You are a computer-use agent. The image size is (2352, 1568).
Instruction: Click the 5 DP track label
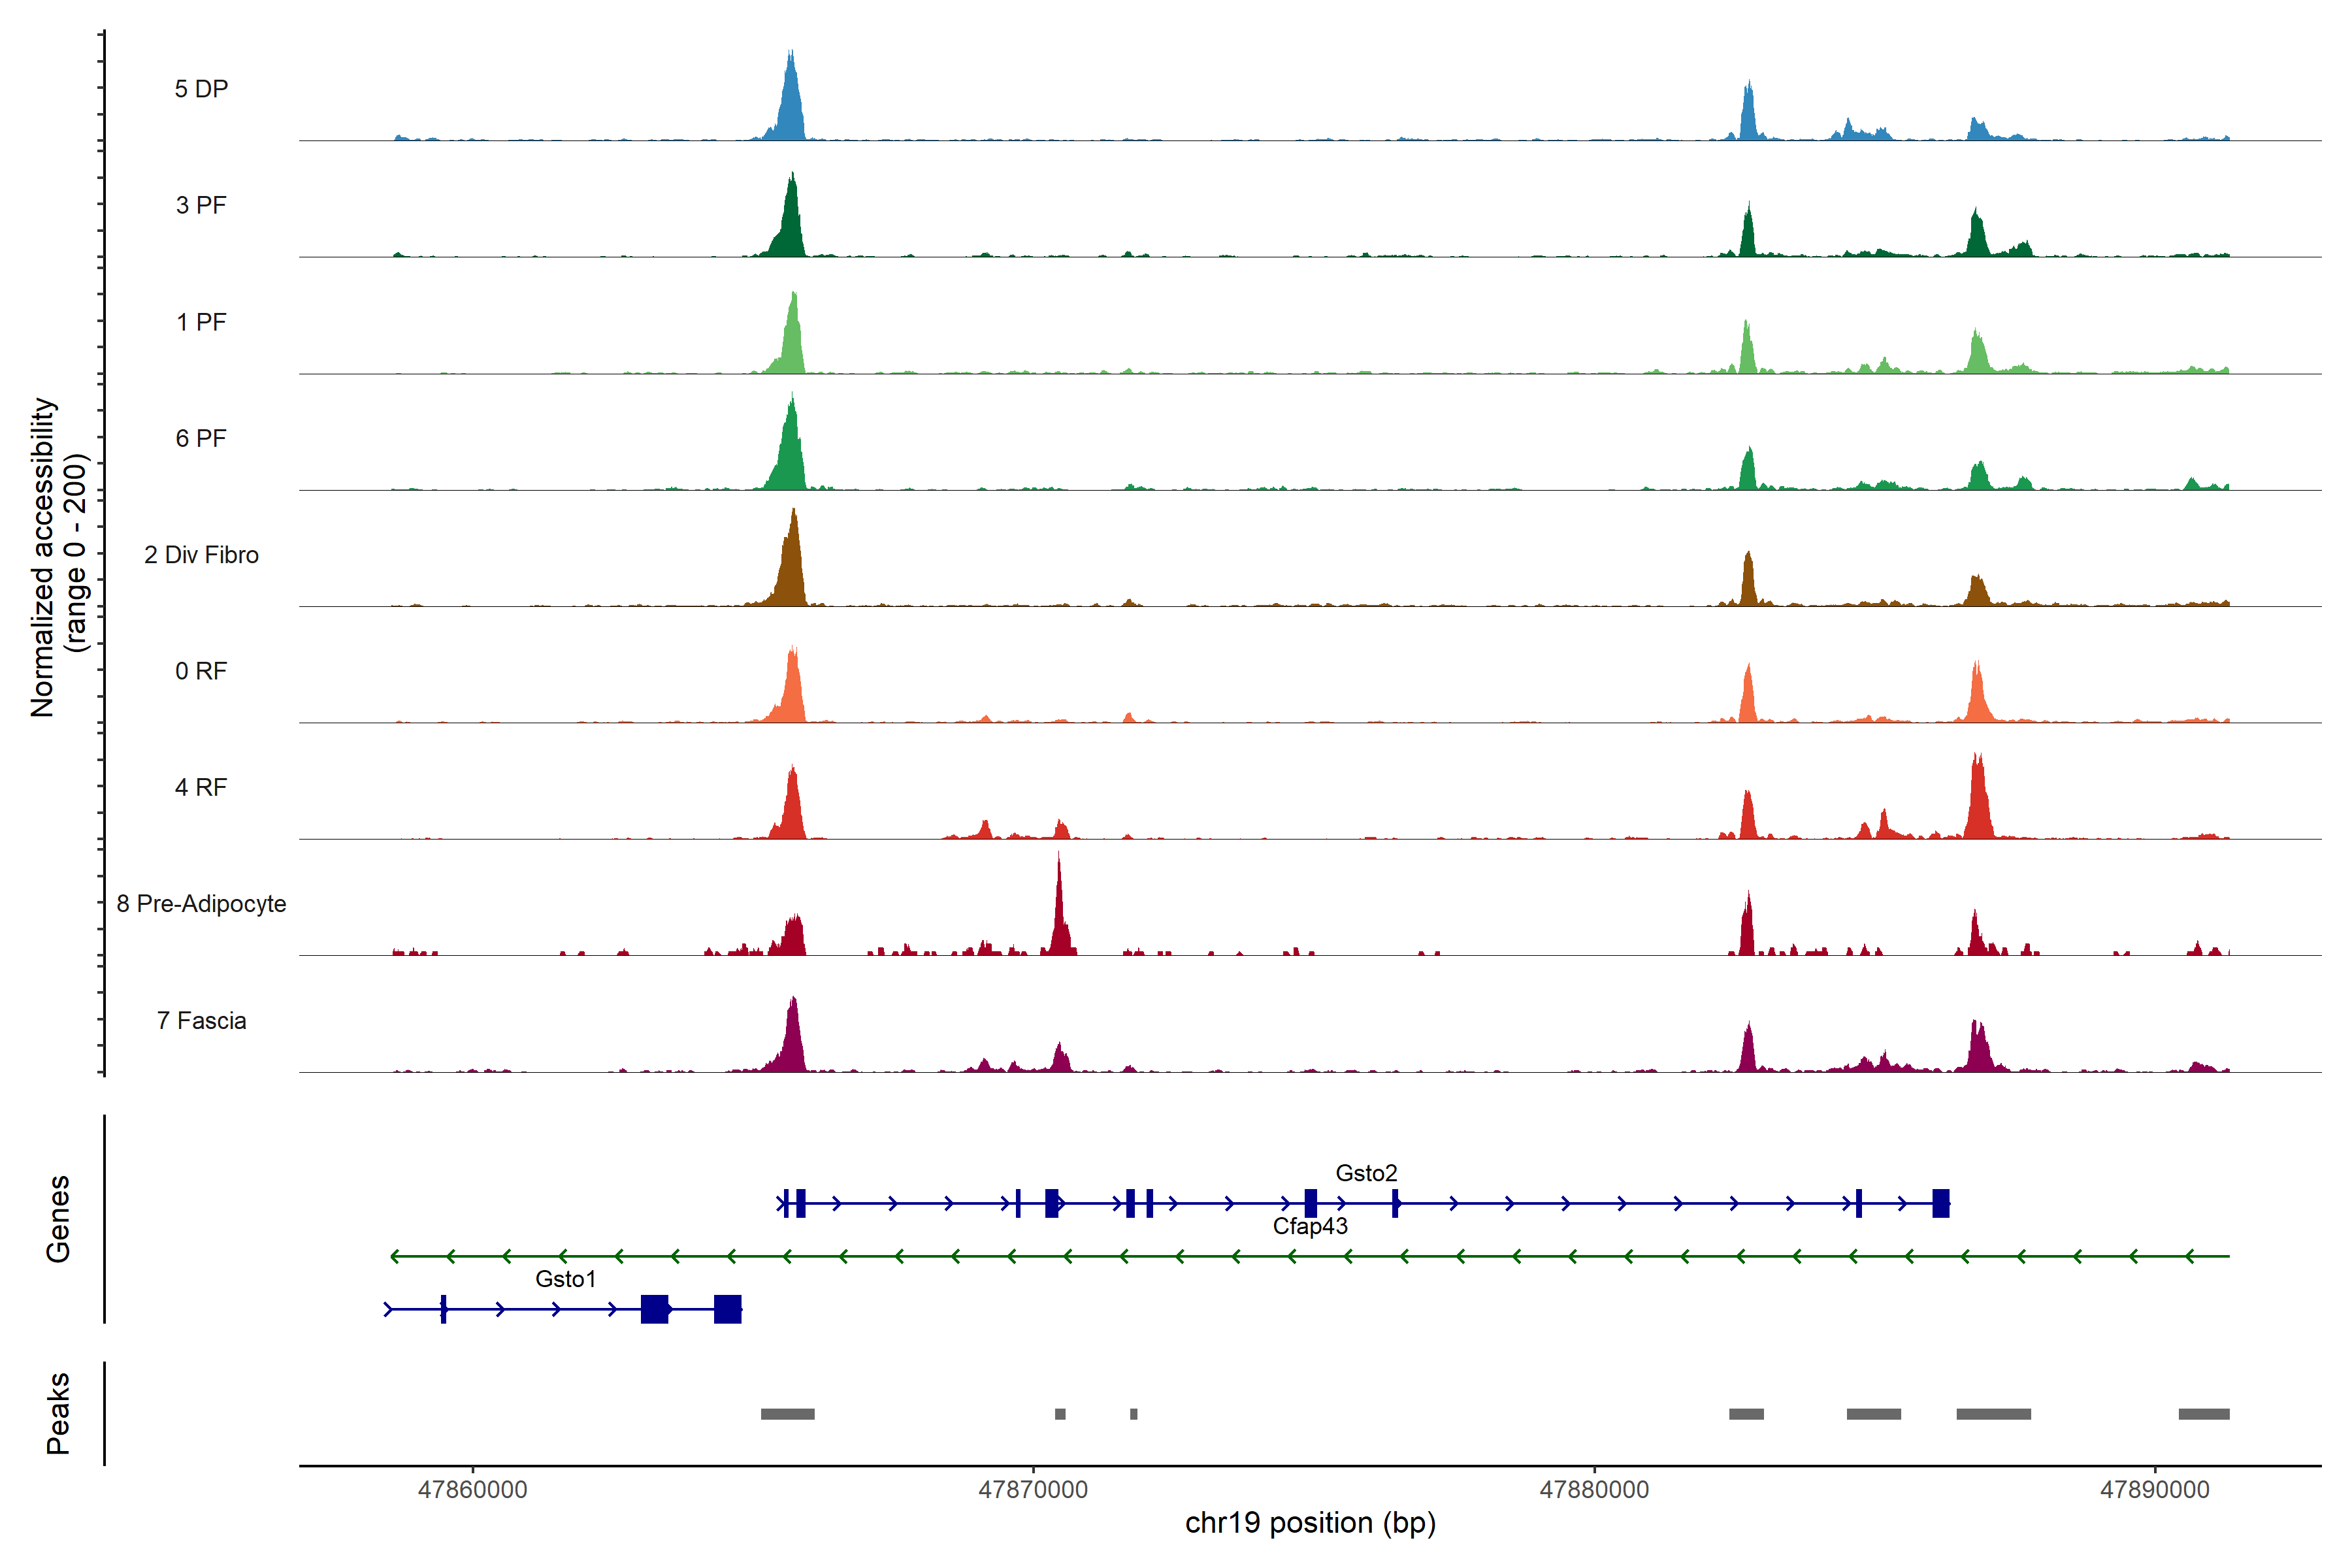coord(201,89)
